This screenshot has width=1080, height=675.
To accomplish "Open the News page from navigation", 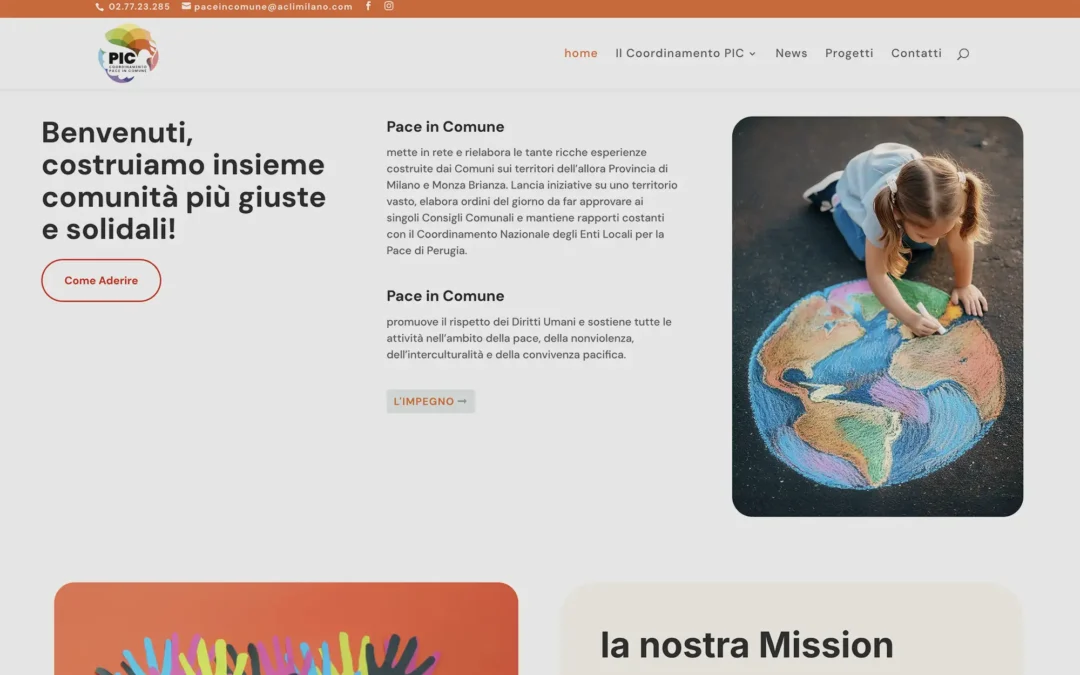I will 791,54.
